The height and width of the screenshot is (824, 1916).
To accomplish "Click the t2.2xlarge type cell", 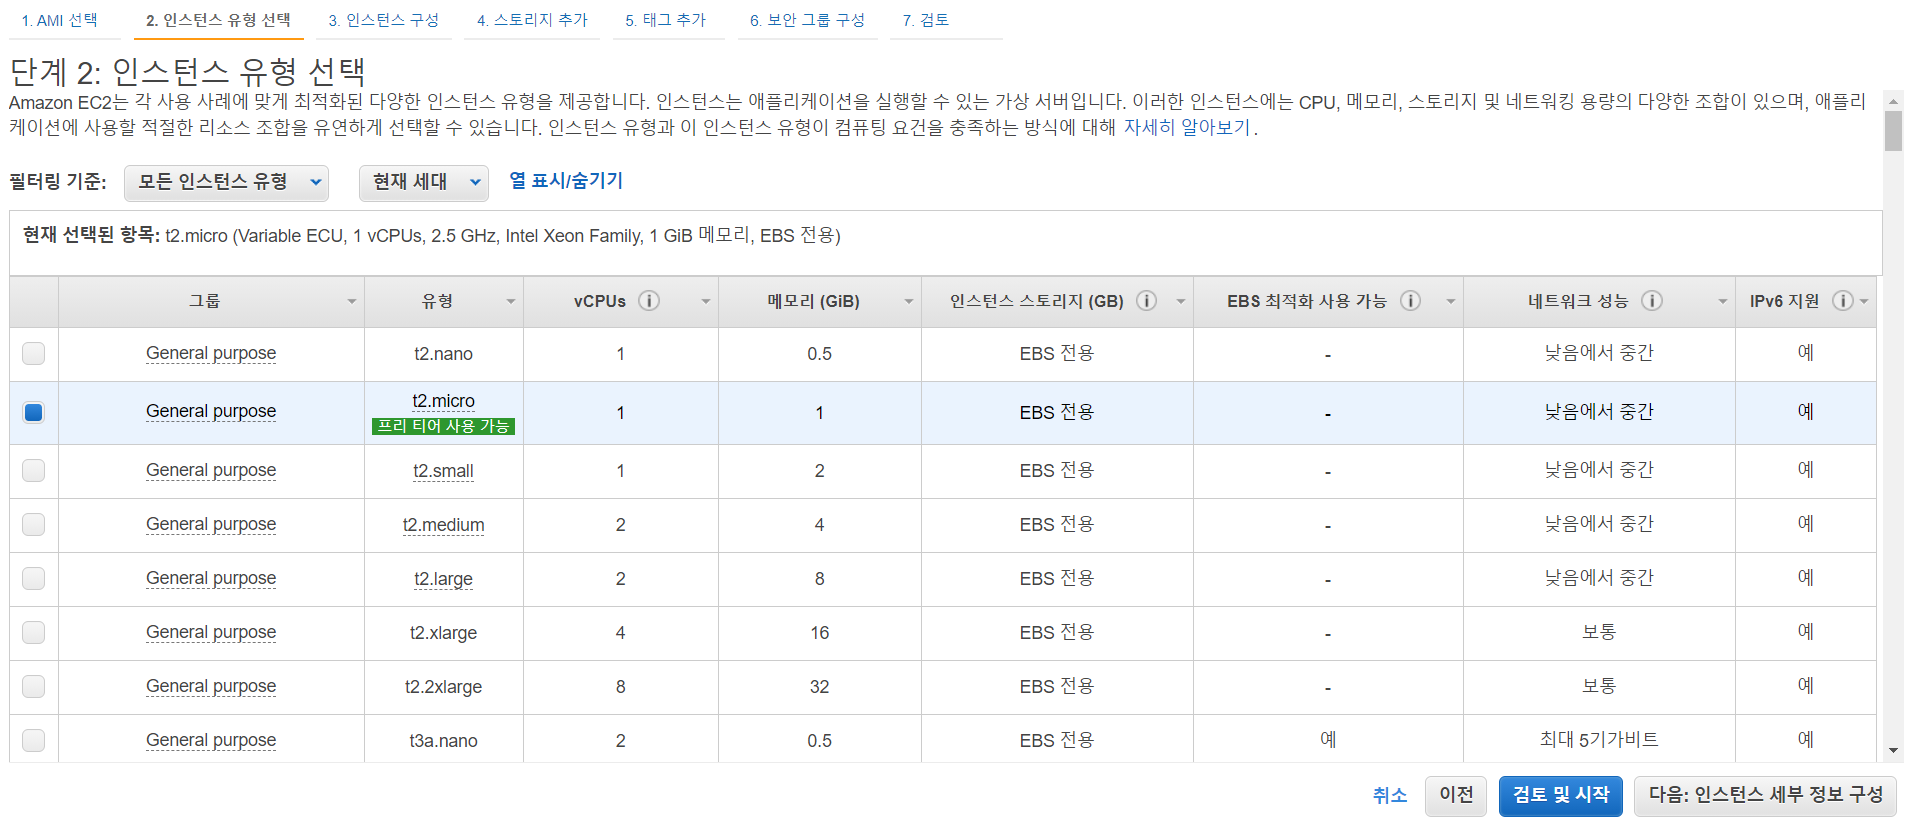I will [443, 687].
